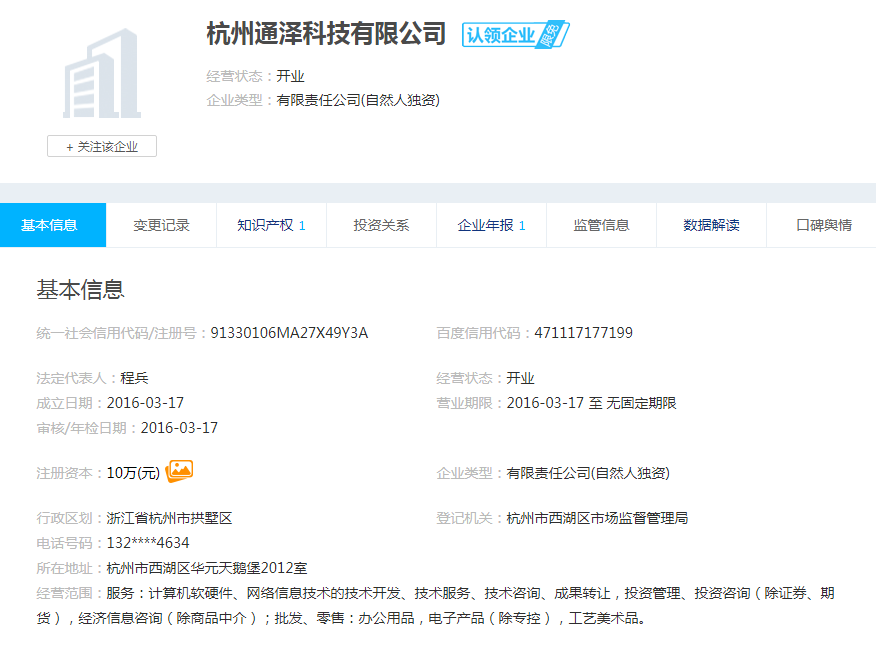876x670 pixels.
Task: Click the 杭州通泽科技有限公司 company title
Action: click(x=326, y=34)
